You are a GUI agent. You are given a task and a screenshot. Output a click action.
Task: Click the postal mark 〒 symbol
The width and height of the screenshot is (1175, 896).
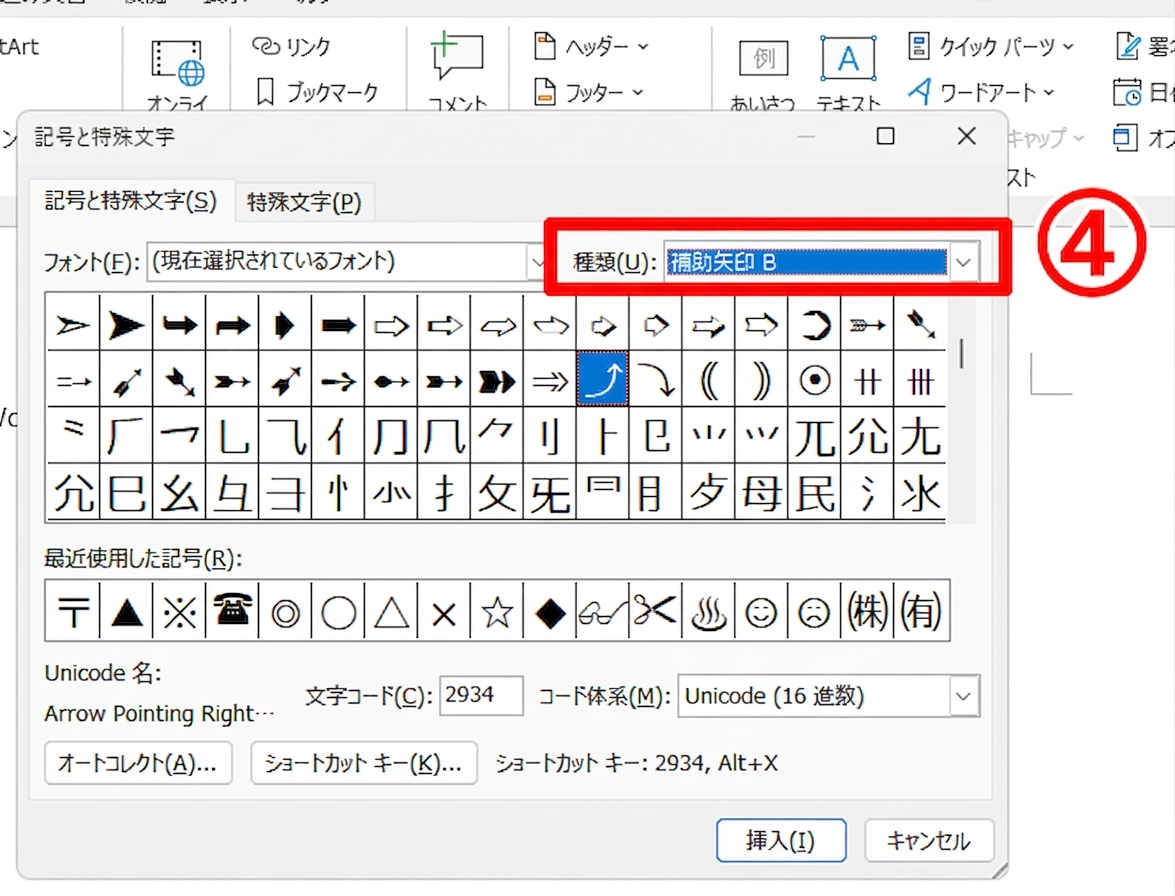(73, 610)
